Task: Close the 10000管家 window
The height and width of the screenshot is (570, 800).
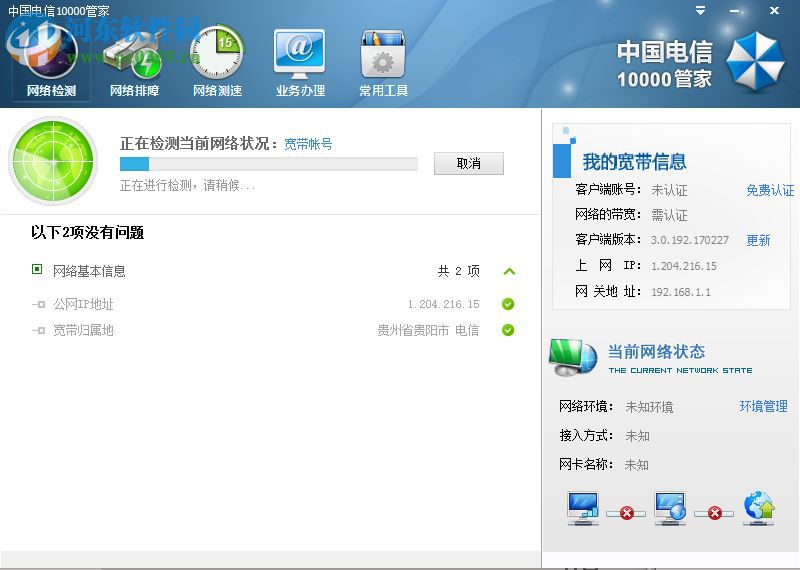Action: coord(774,10)
